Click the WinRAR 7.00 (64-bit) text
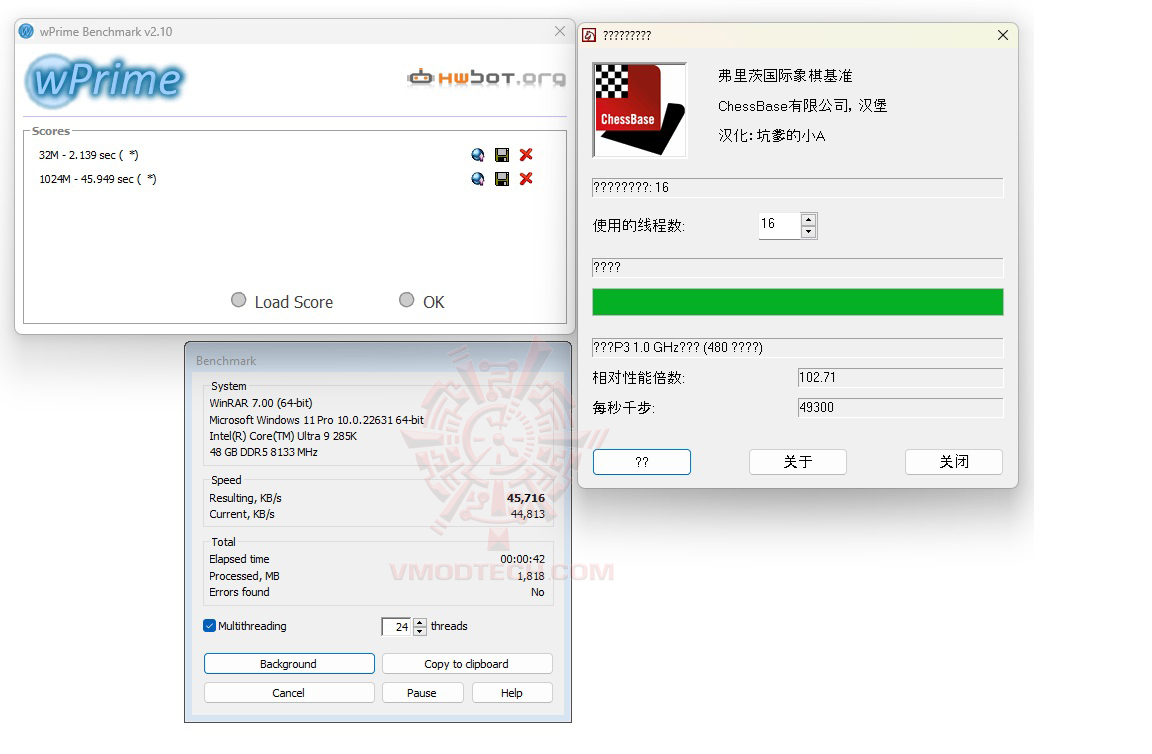 click(x=261, y=403)
